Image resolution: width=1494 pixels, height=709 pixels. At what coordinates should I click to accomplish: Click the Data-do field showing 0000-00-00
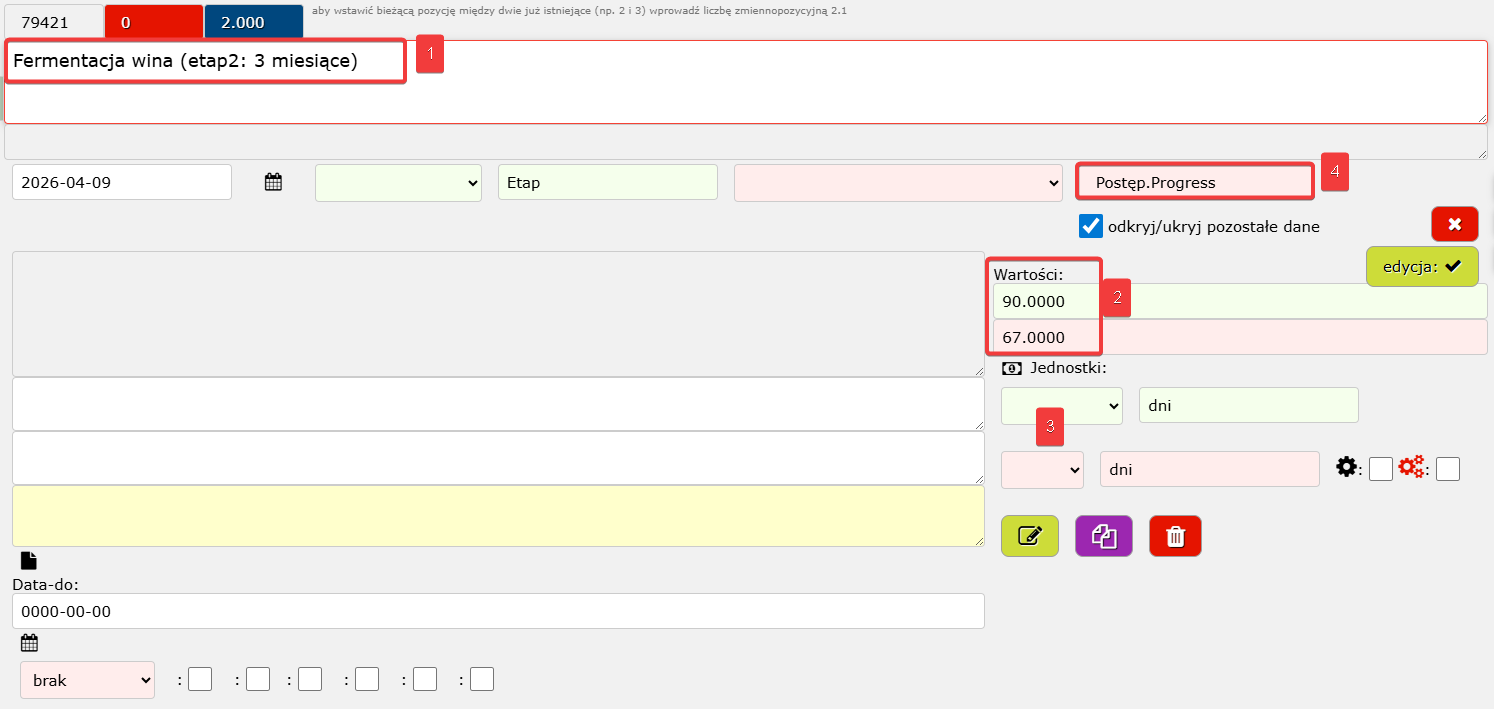tap(498, 611)
